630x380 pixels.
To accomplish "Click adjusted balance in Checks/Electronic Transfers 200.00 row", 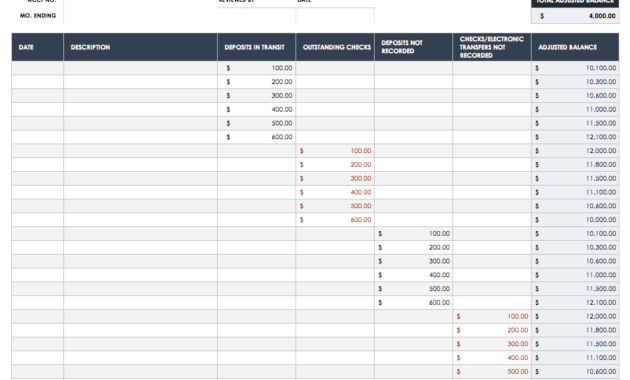I will point(575,330).
